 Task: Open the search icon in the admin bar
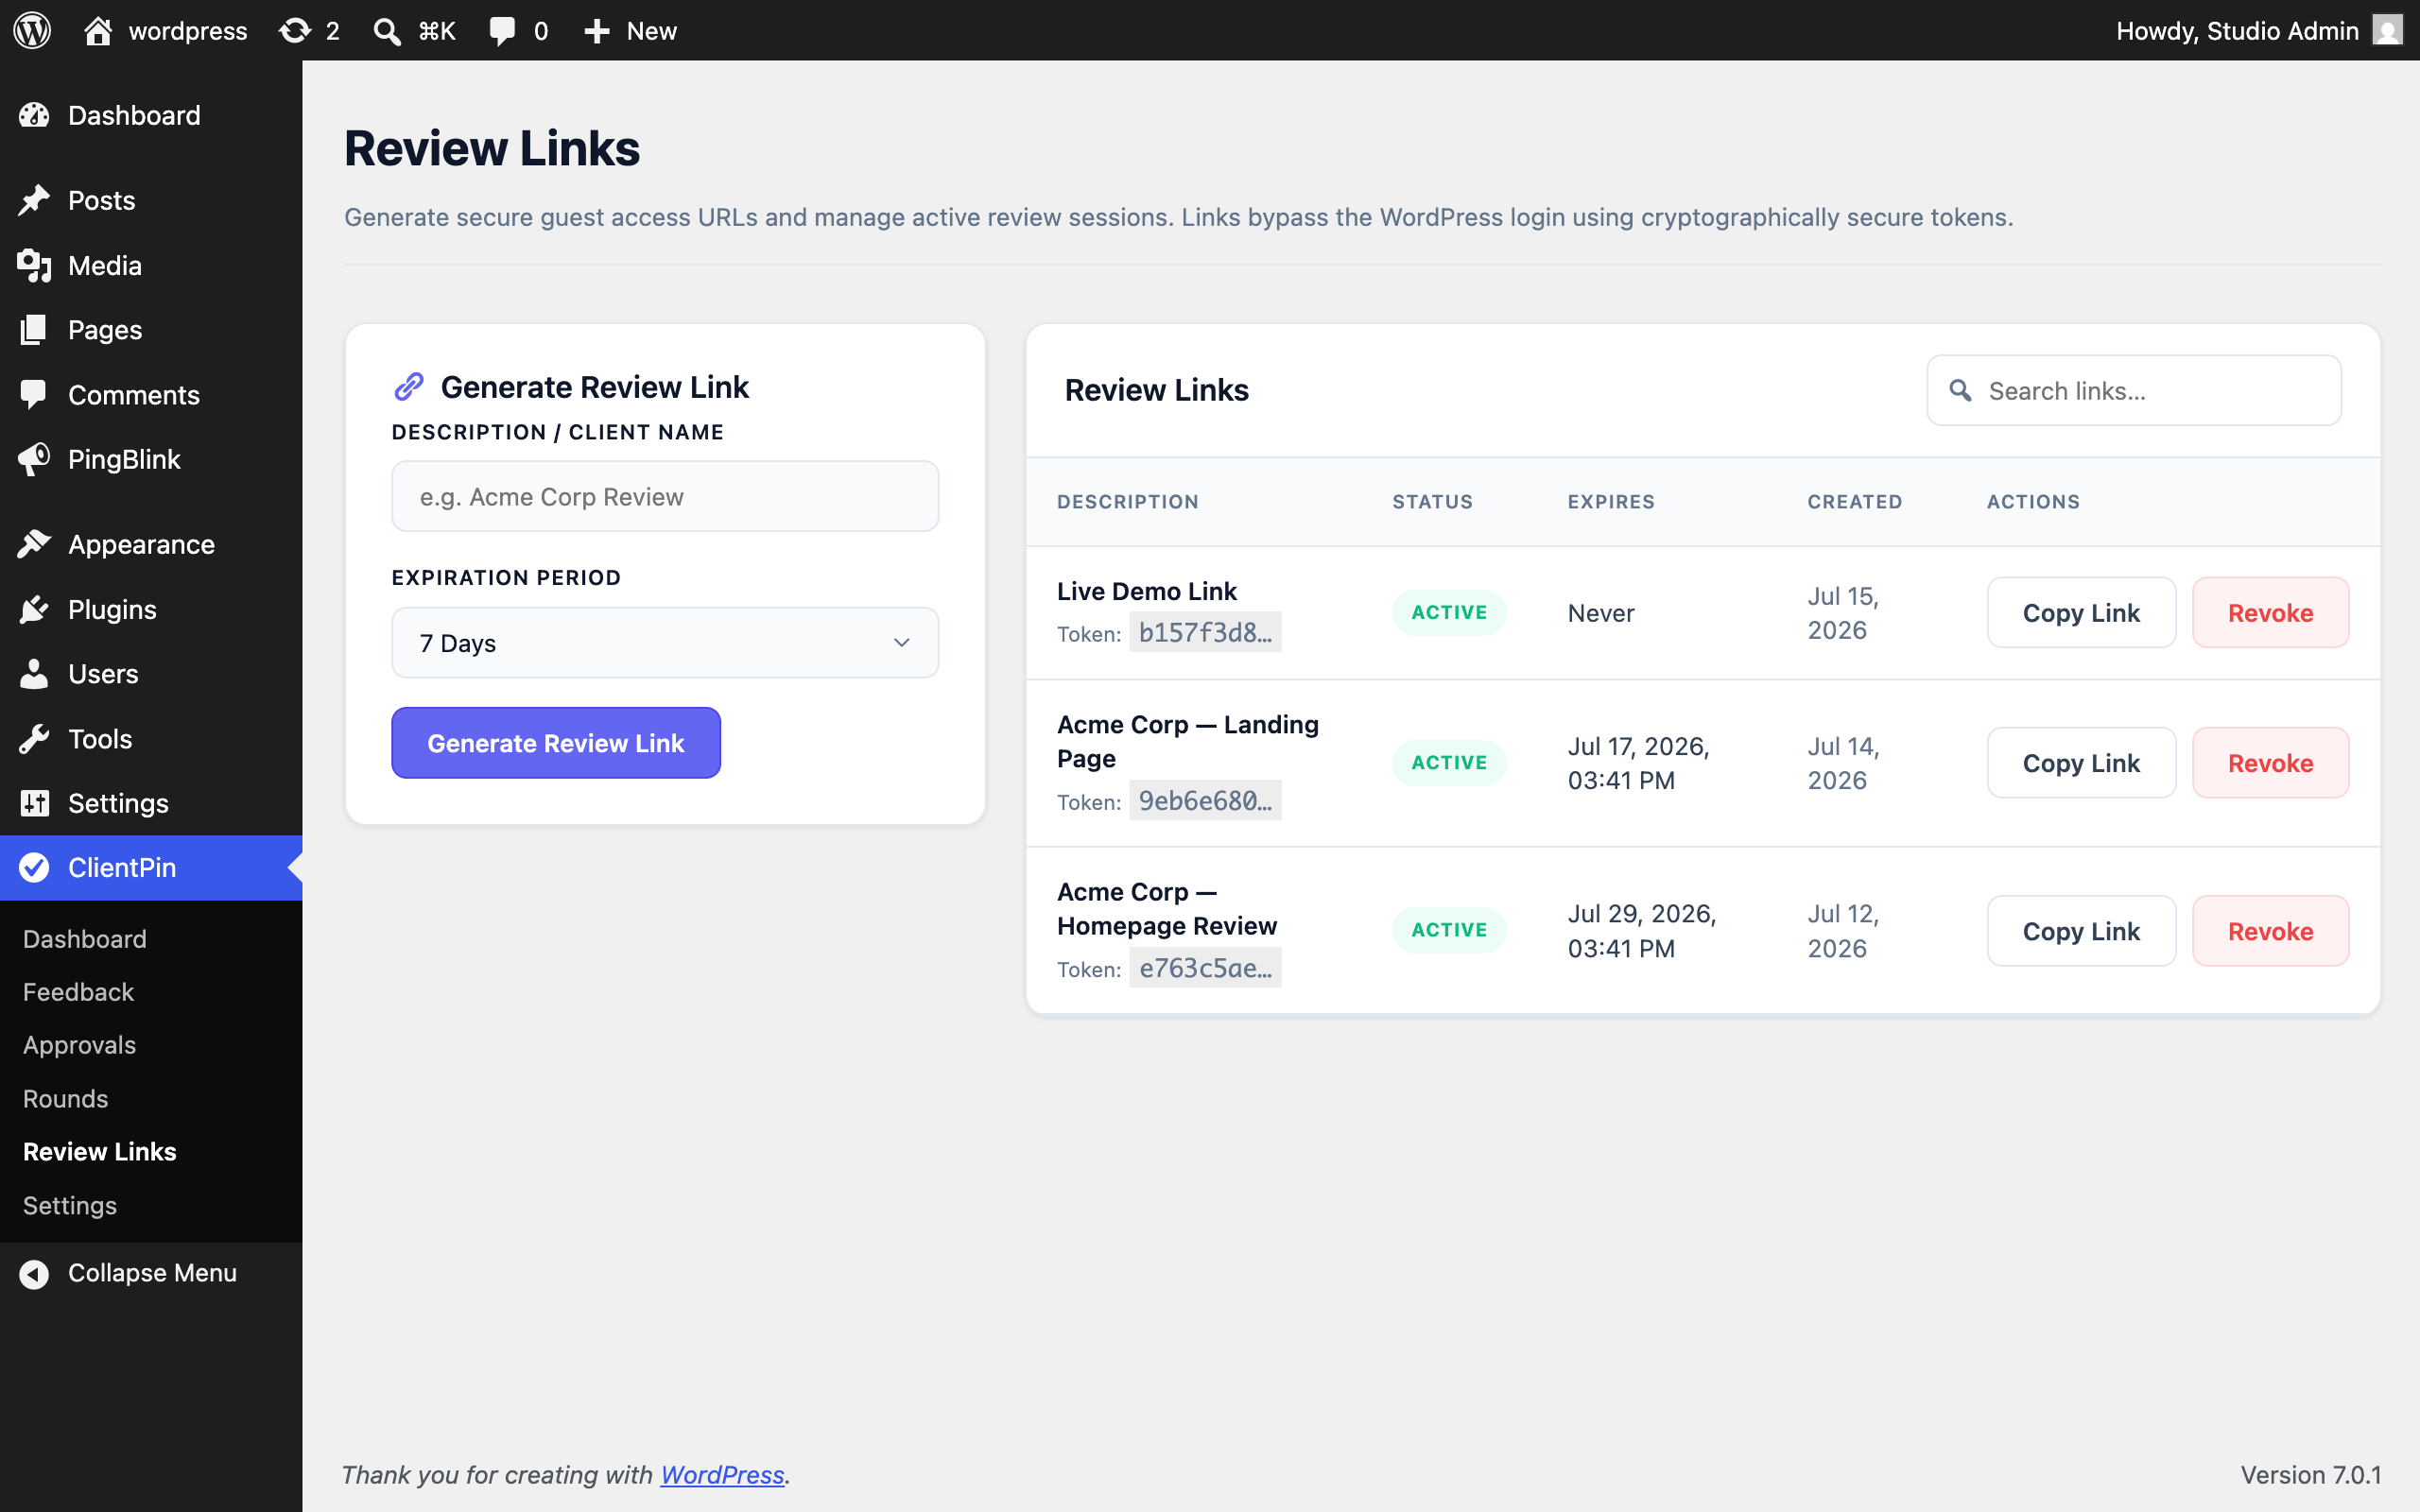(x=387, y=31)
